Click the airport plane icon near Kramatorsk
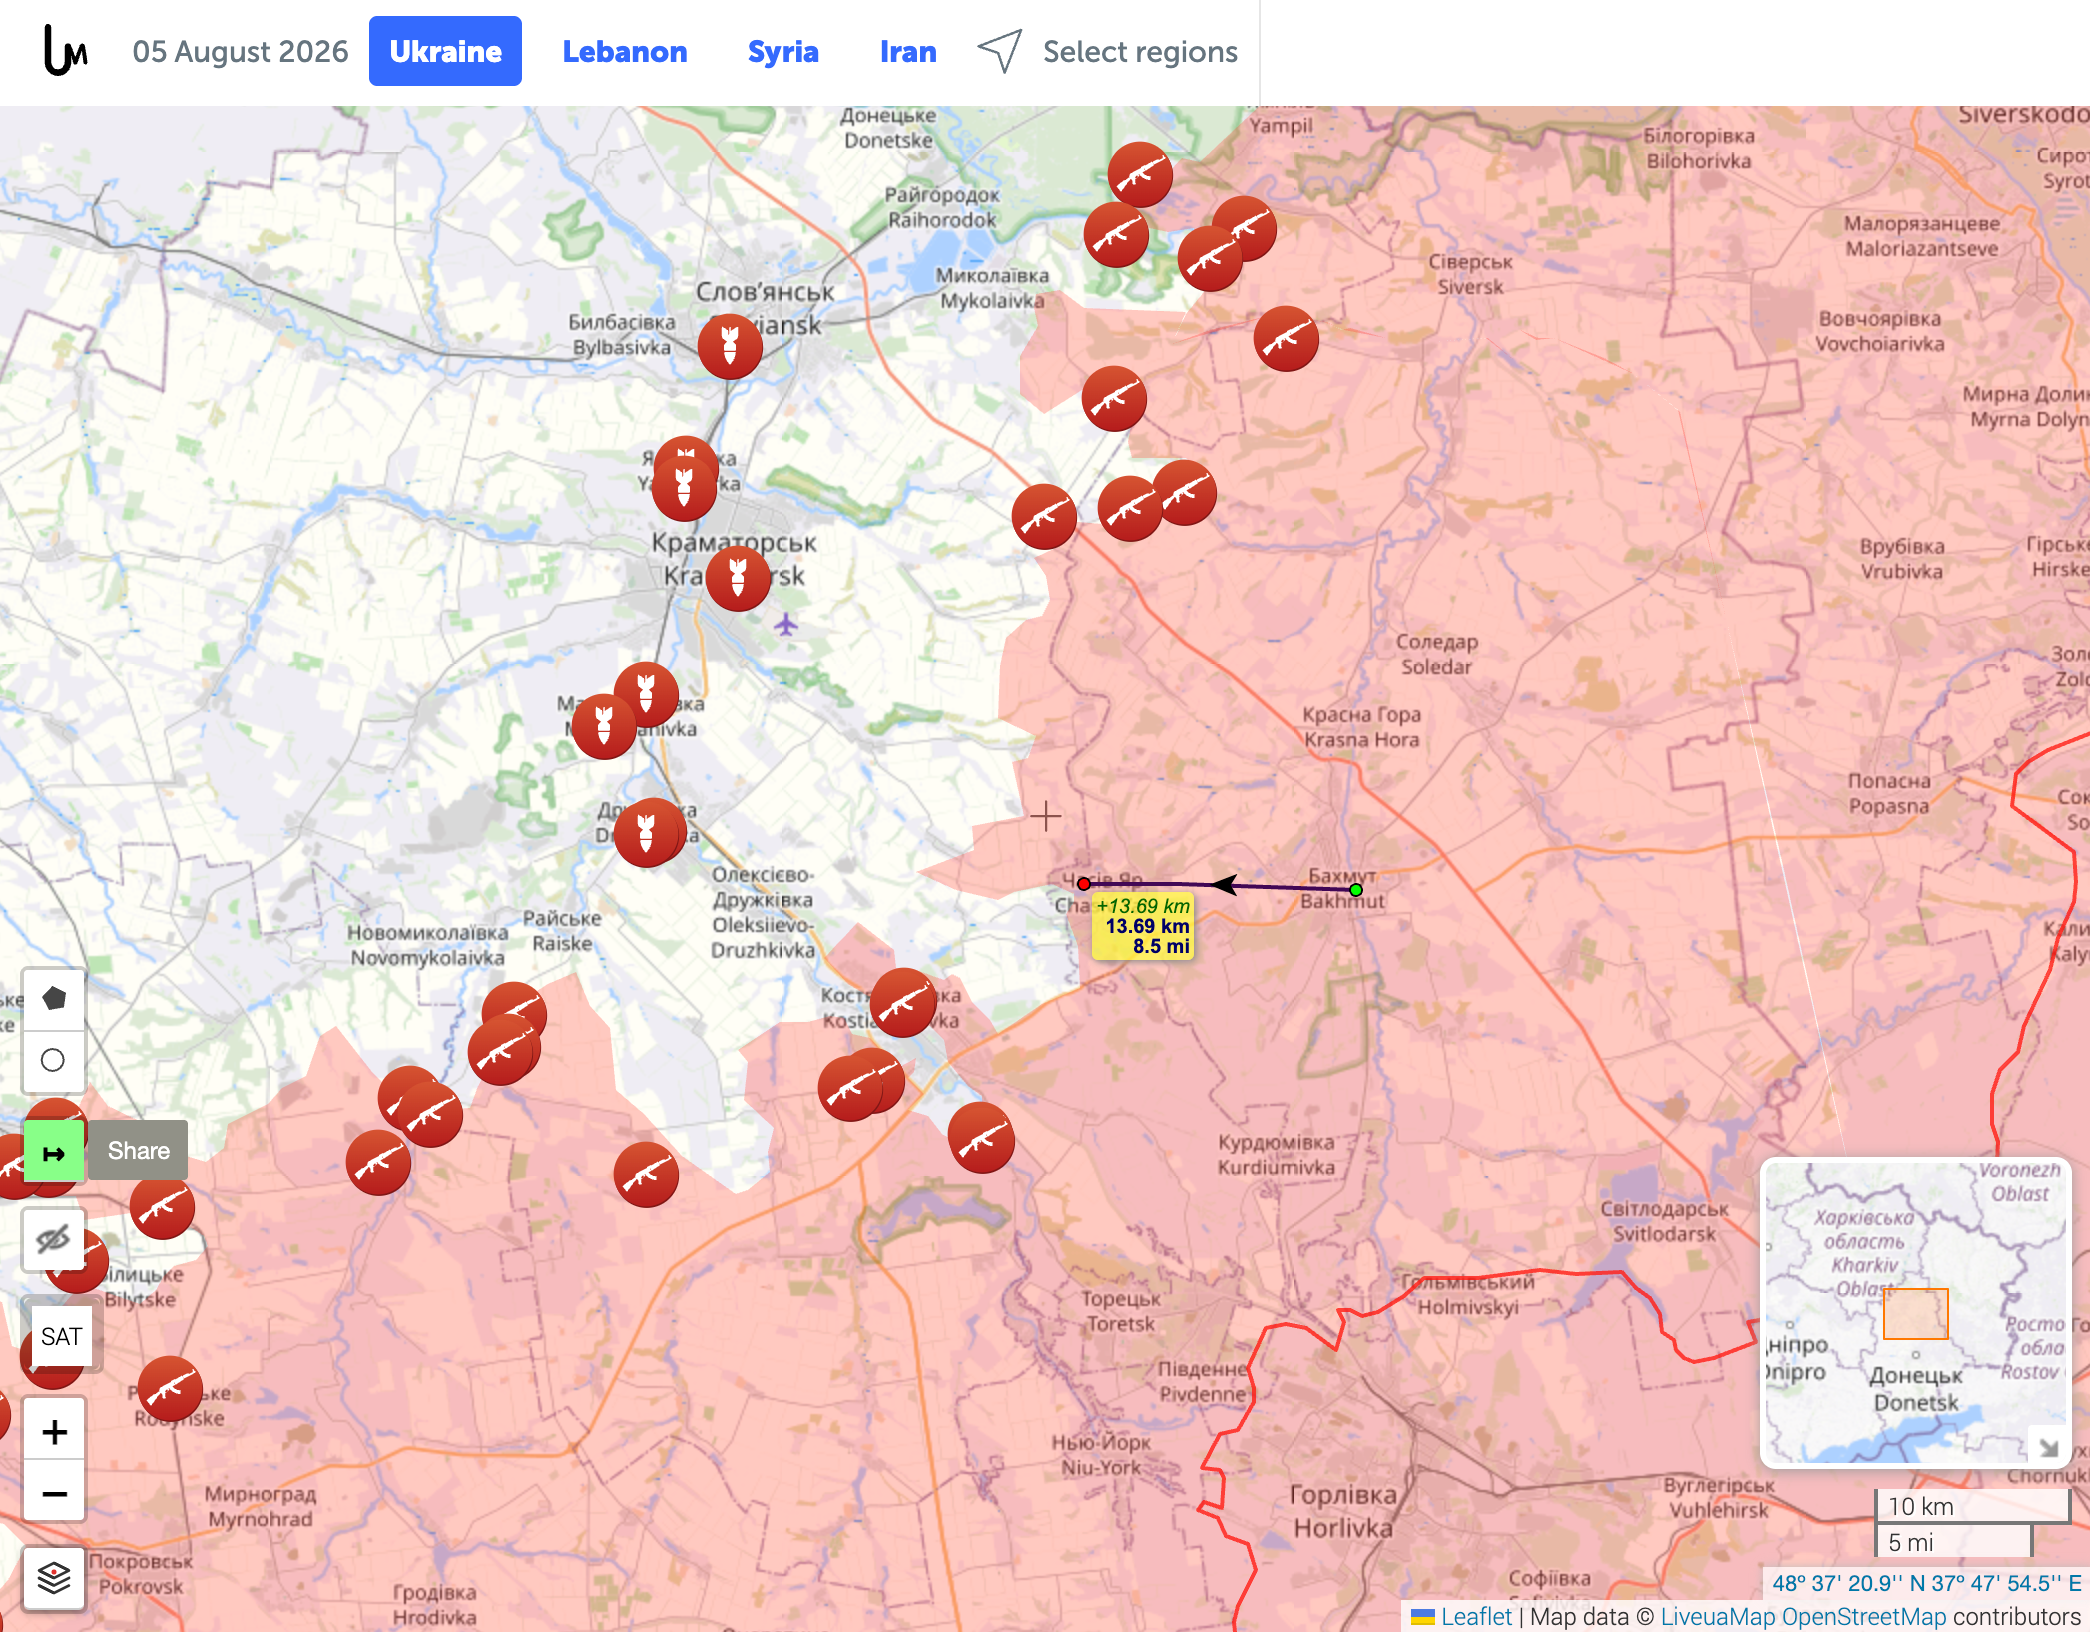Screen dimensions: 2090x1632 tap(786, 624)
